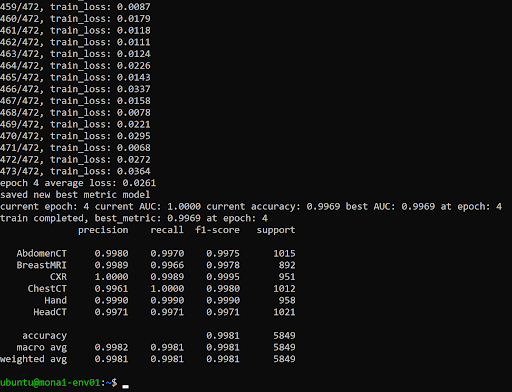The height and width of the screenshot is (392, 512).
Task: Click AbdomenCT f1-score value 0.9975
Action: 223,254
